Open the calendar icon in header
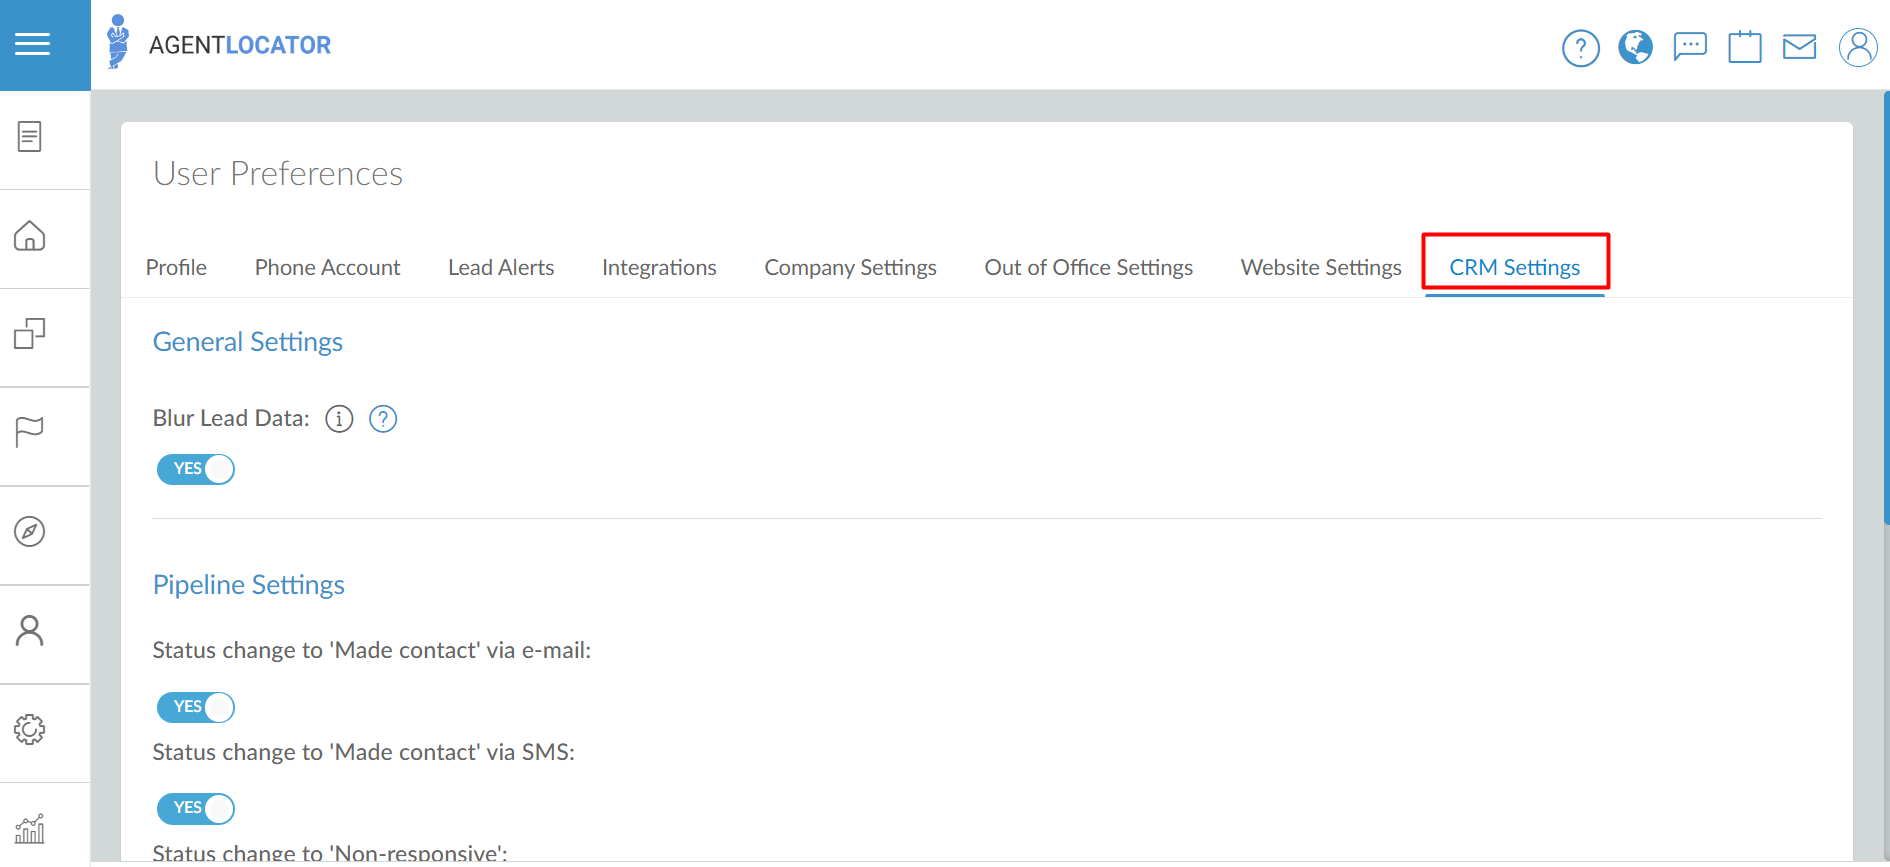This screenshot has width=1890, height=867. pyautogui.click(x=1745, y=46)
